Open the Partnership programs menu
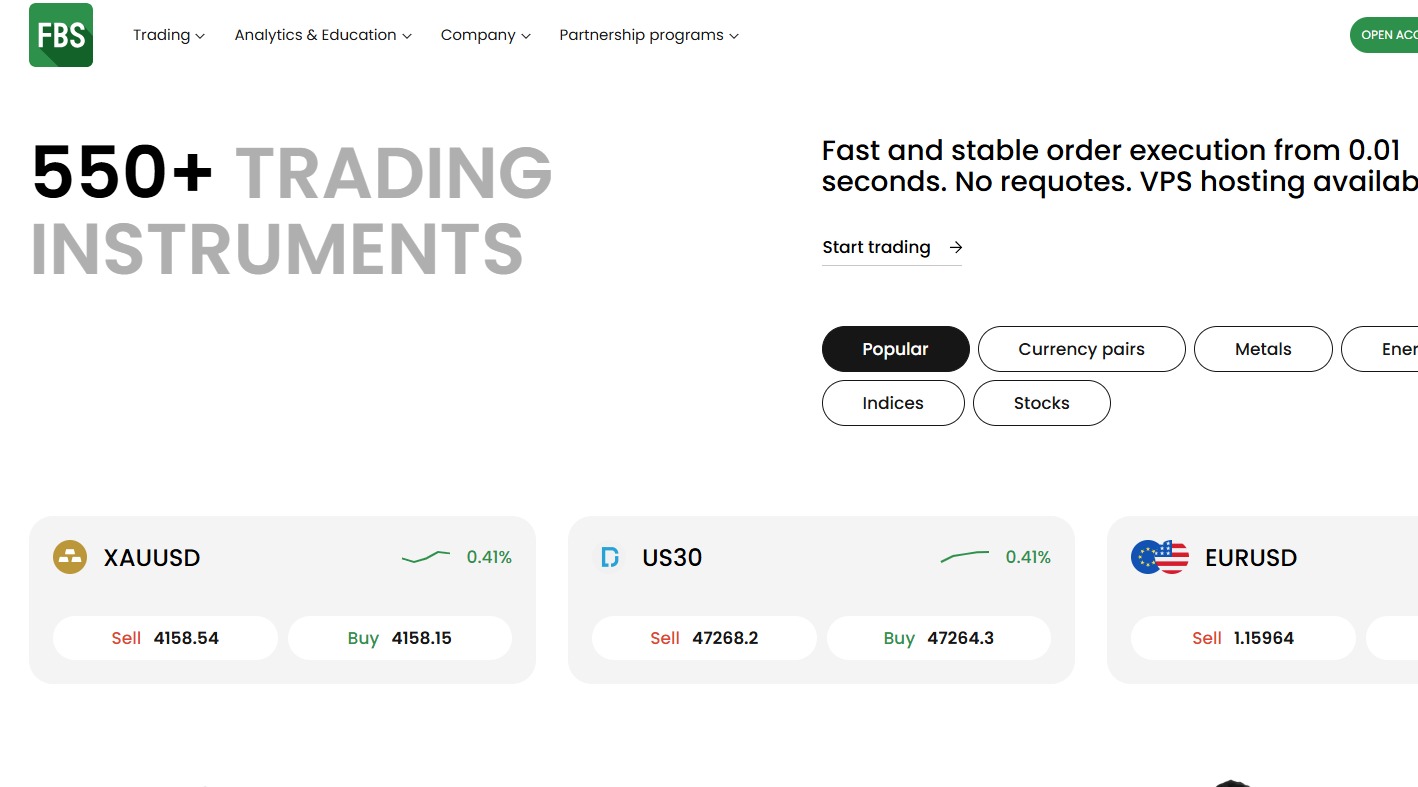Viewport: 1418px width, 787px height. click(x=648, y=35)
